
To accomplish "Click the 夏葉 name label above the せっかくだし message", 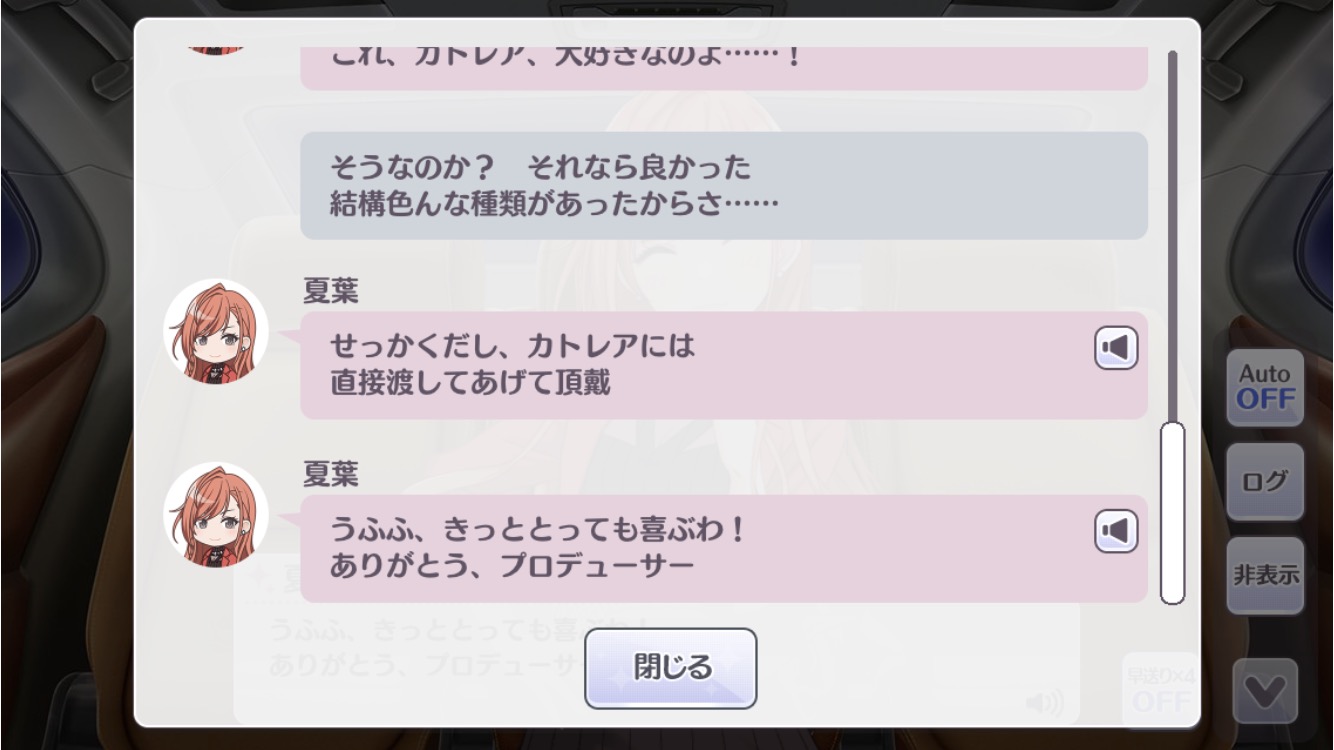I will [x=331, y=292].
